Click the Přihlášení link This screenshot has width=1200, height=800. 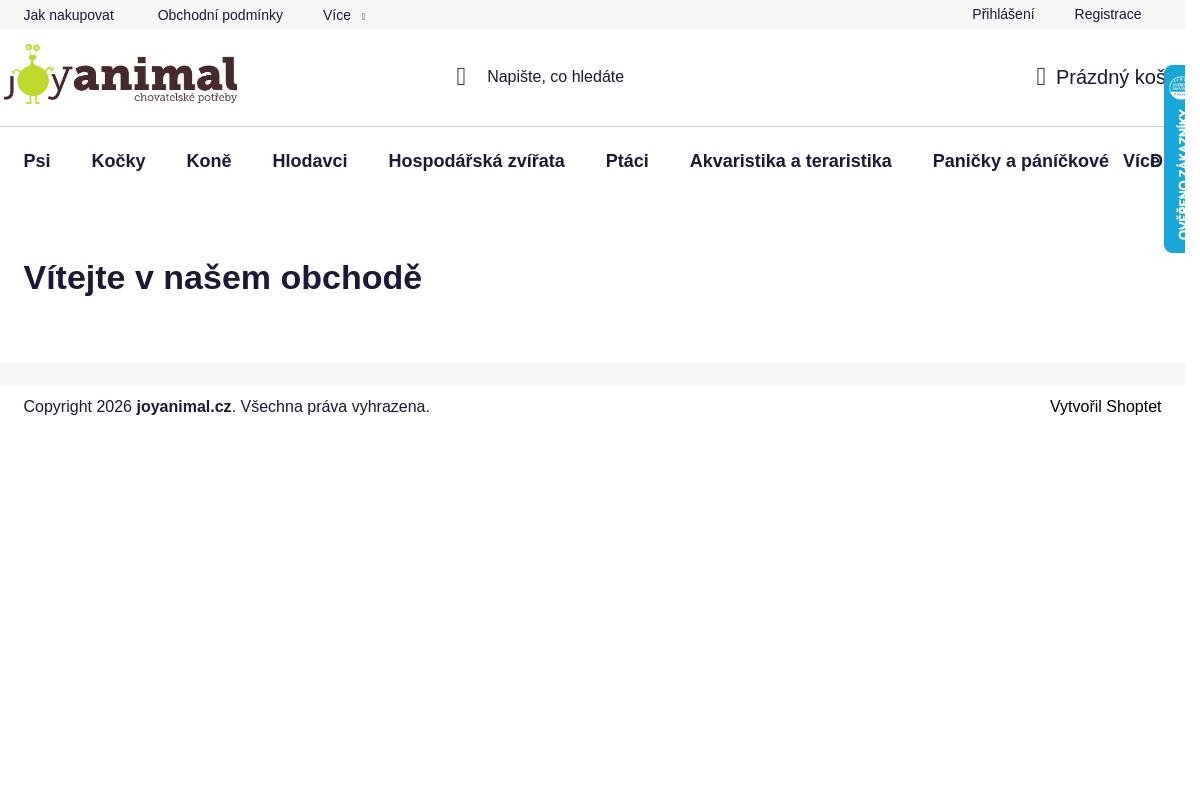(1002, 14)
